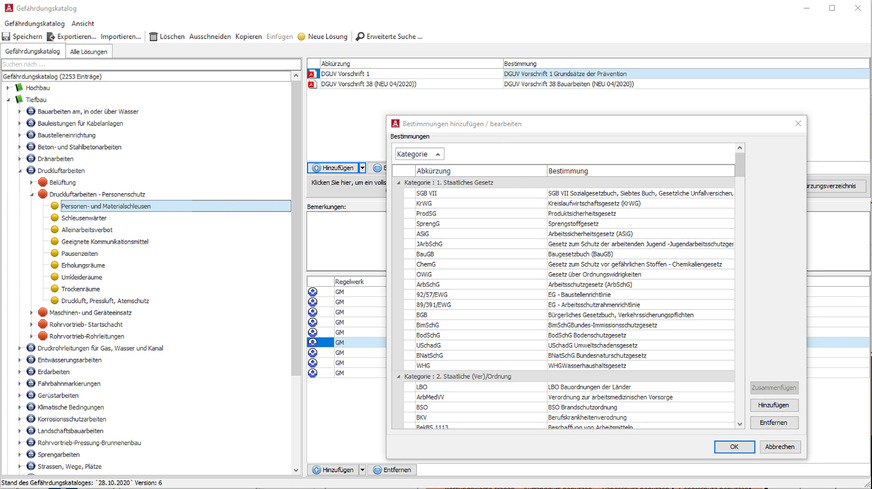Switch to the Alle Lösungen tab
Viewport: 872px width, 489px height.
click(x=89, y=51)
